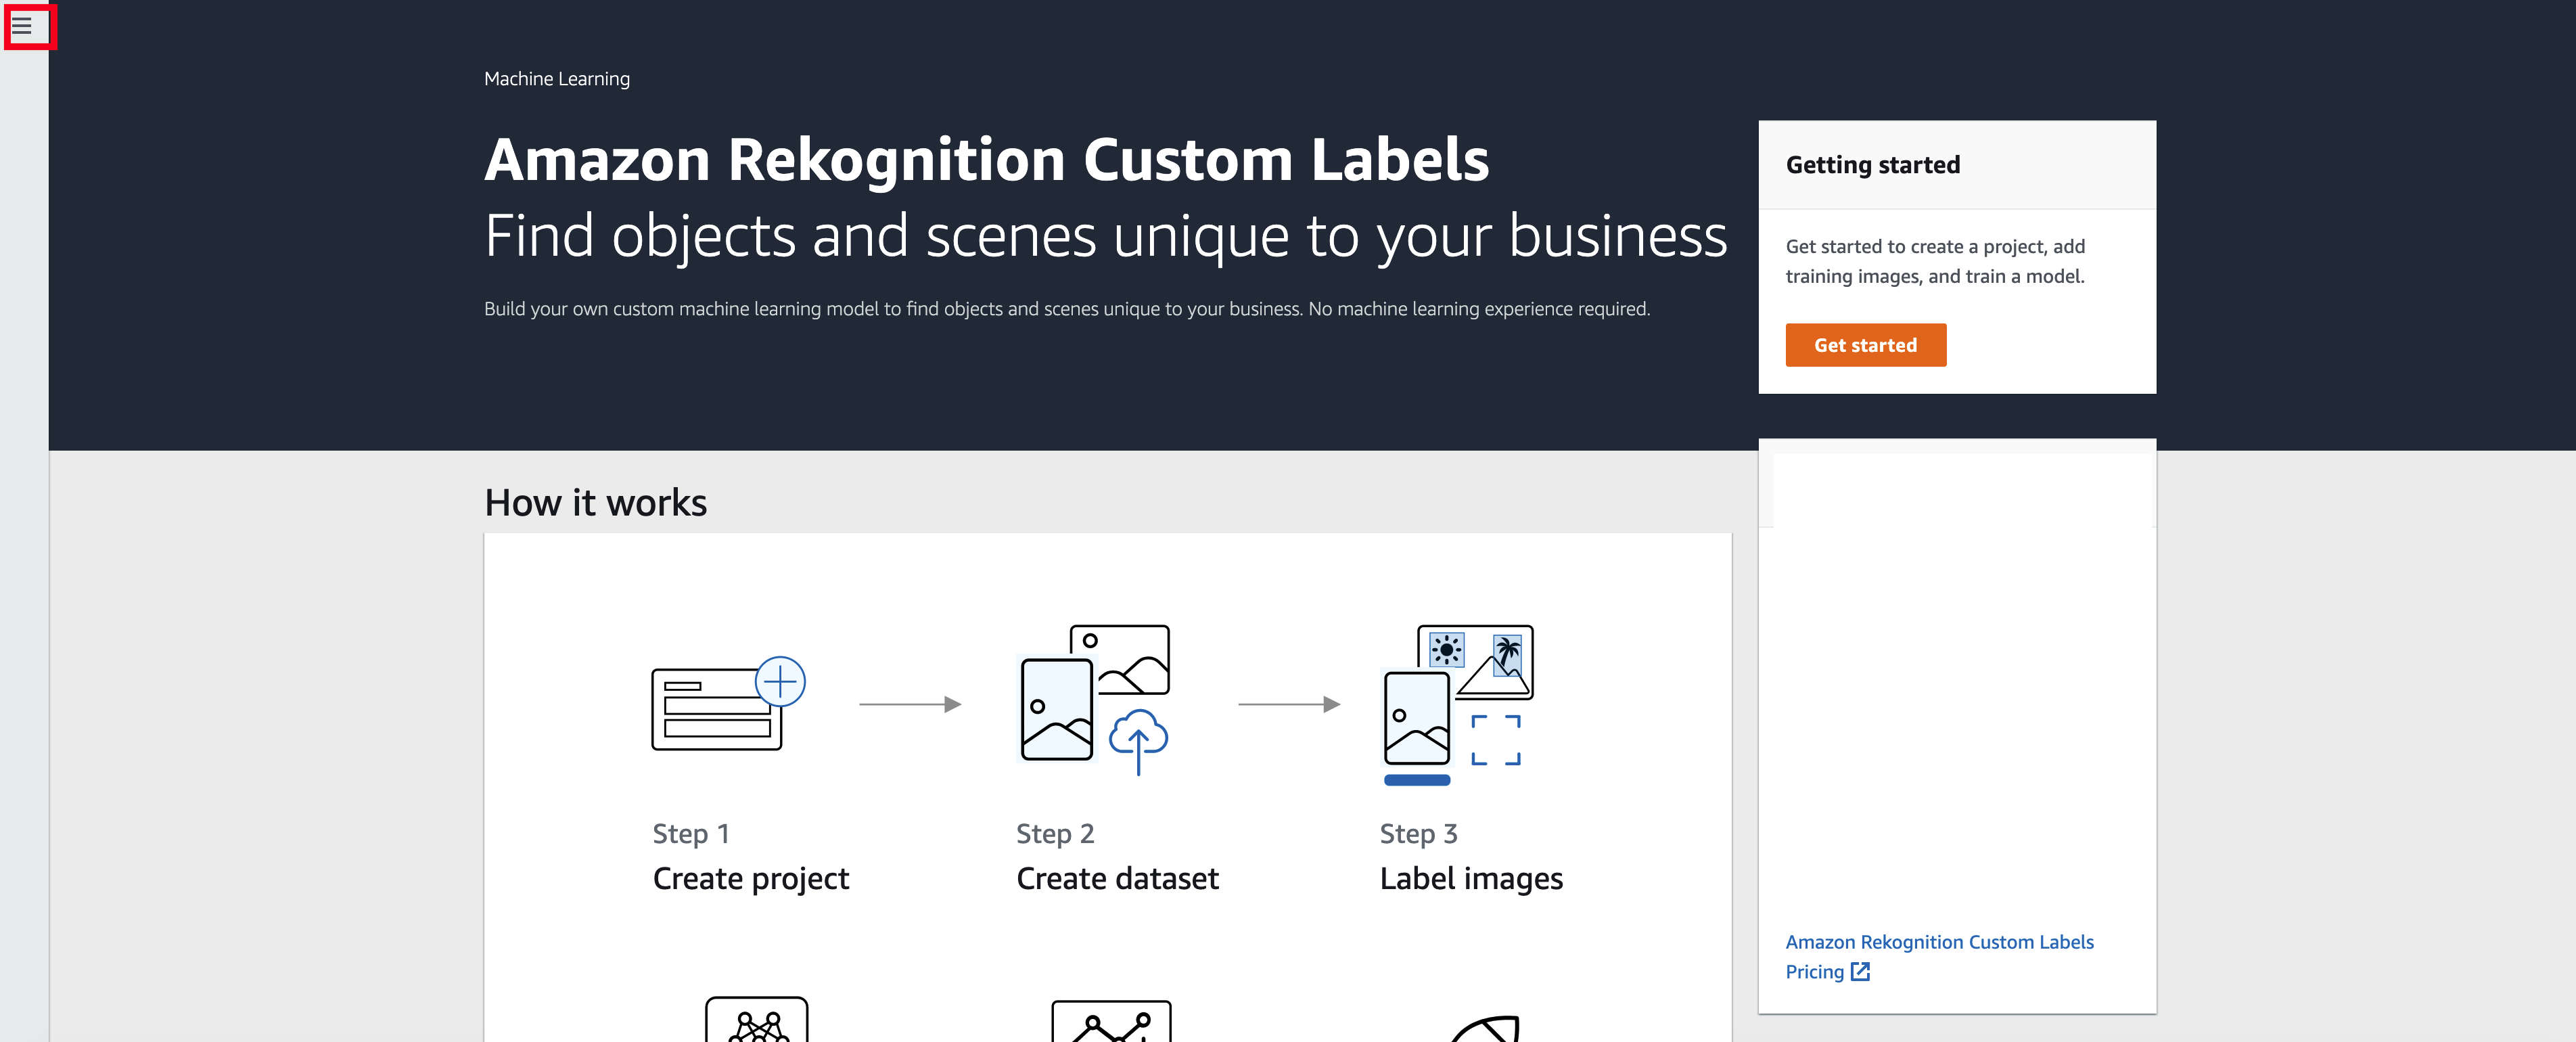
Task: Click the arrow between Step 2 and Step 3
Action: [1289, 704]
